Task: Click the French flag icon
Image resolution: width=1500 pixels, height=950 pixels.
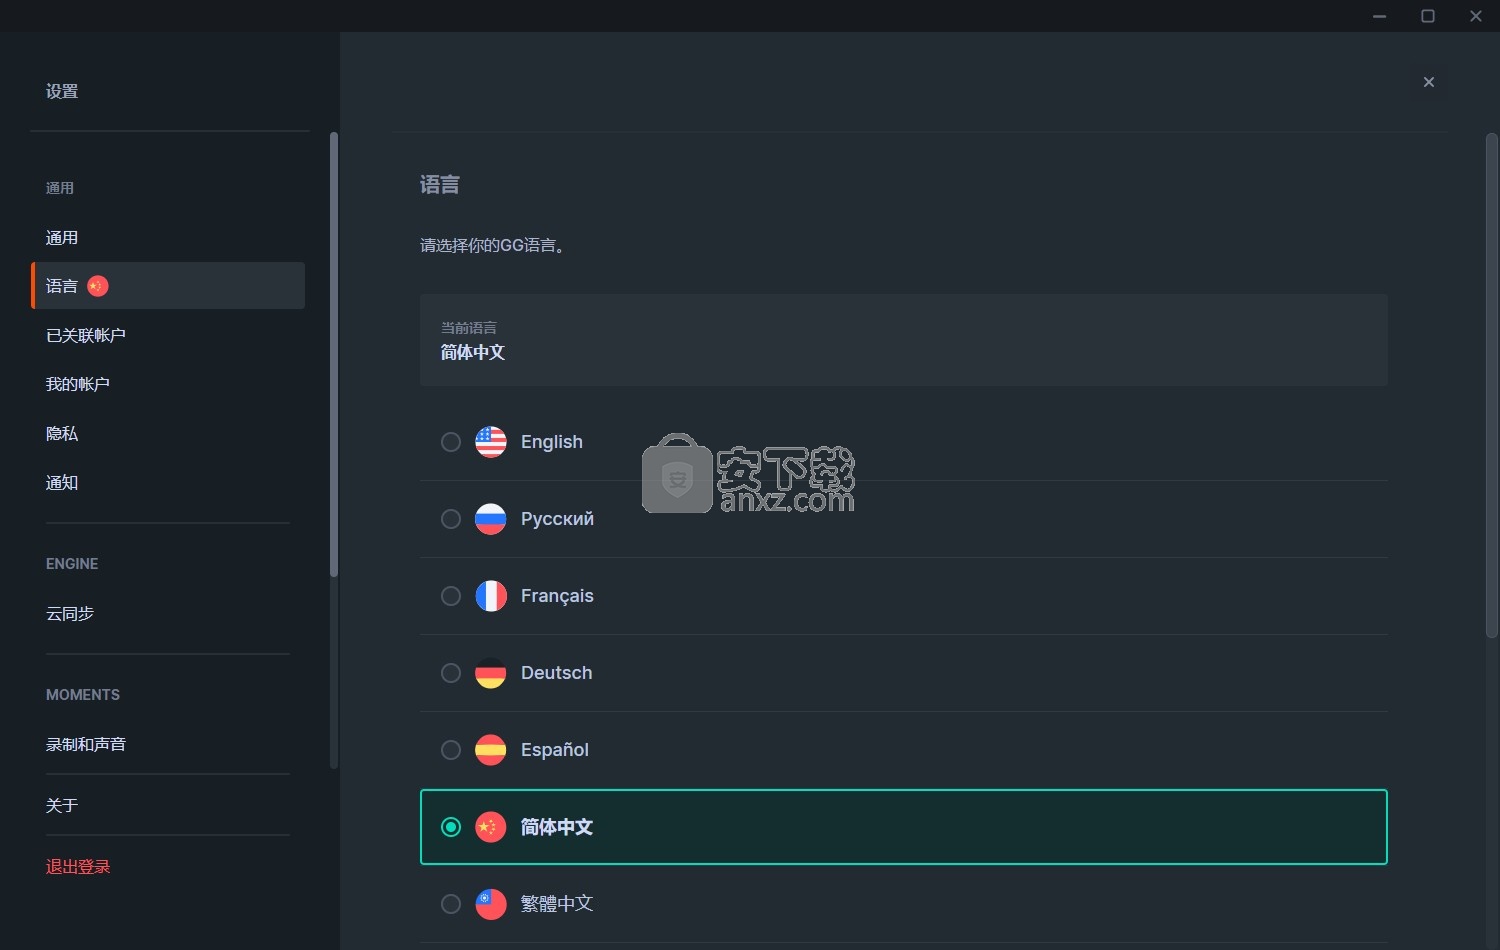Action: coord(490,596)
